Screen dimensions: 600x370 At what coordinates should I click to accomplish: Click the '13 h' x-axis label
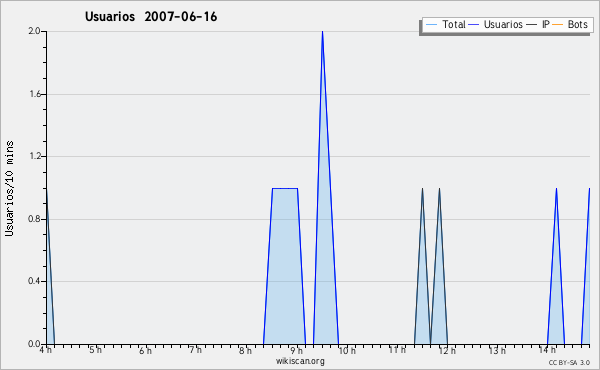(497, 350)
